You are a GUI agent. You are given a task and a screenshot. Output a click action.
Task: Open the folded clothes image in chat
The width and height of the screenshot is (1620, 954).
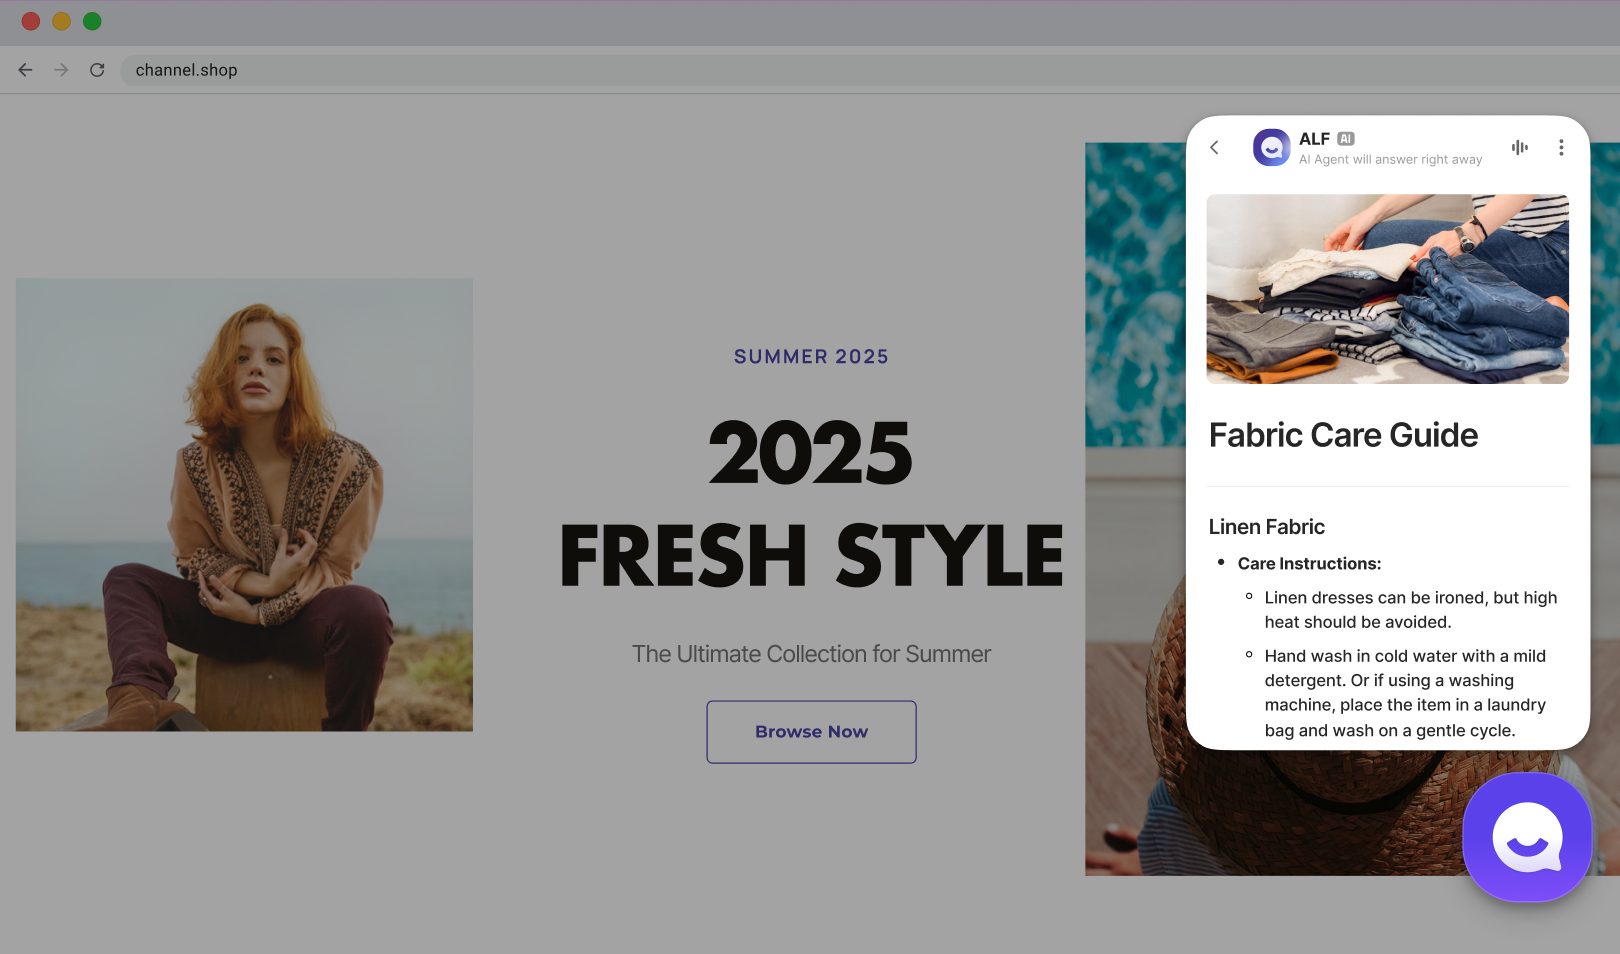[1387, 289]
